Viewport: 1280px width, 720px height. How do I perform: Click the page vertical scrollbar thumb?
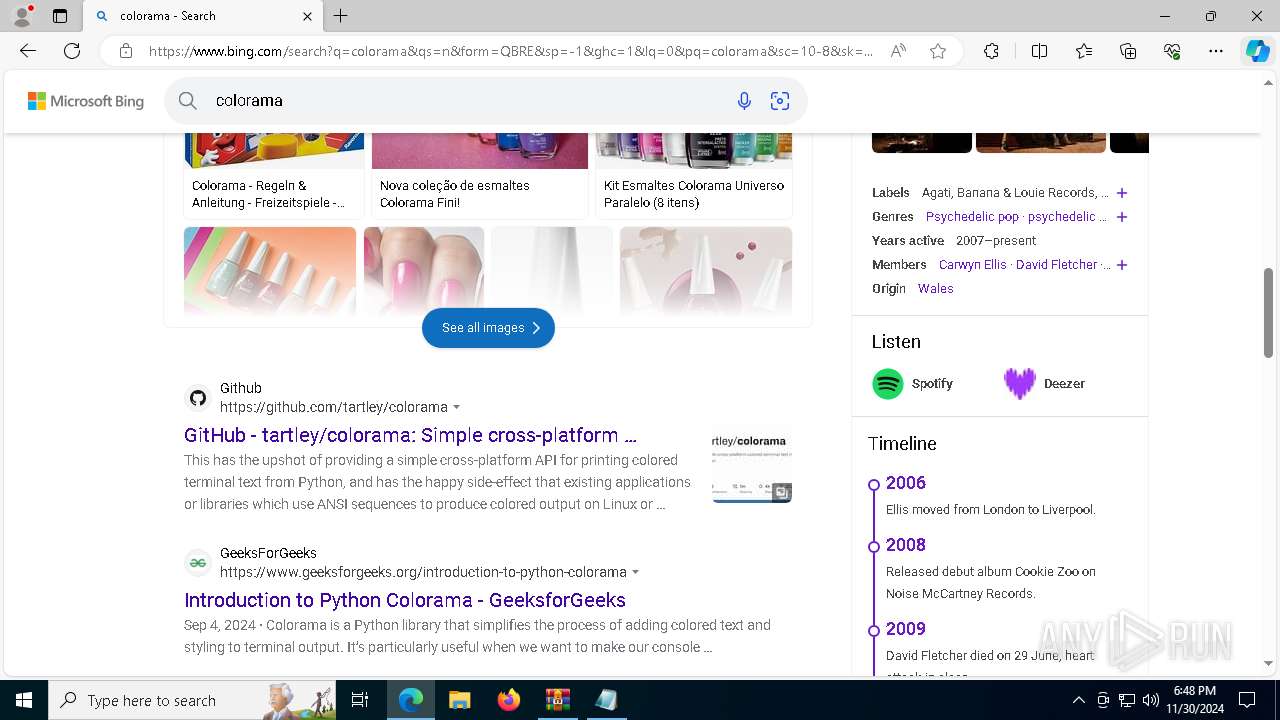point(1268,312)
